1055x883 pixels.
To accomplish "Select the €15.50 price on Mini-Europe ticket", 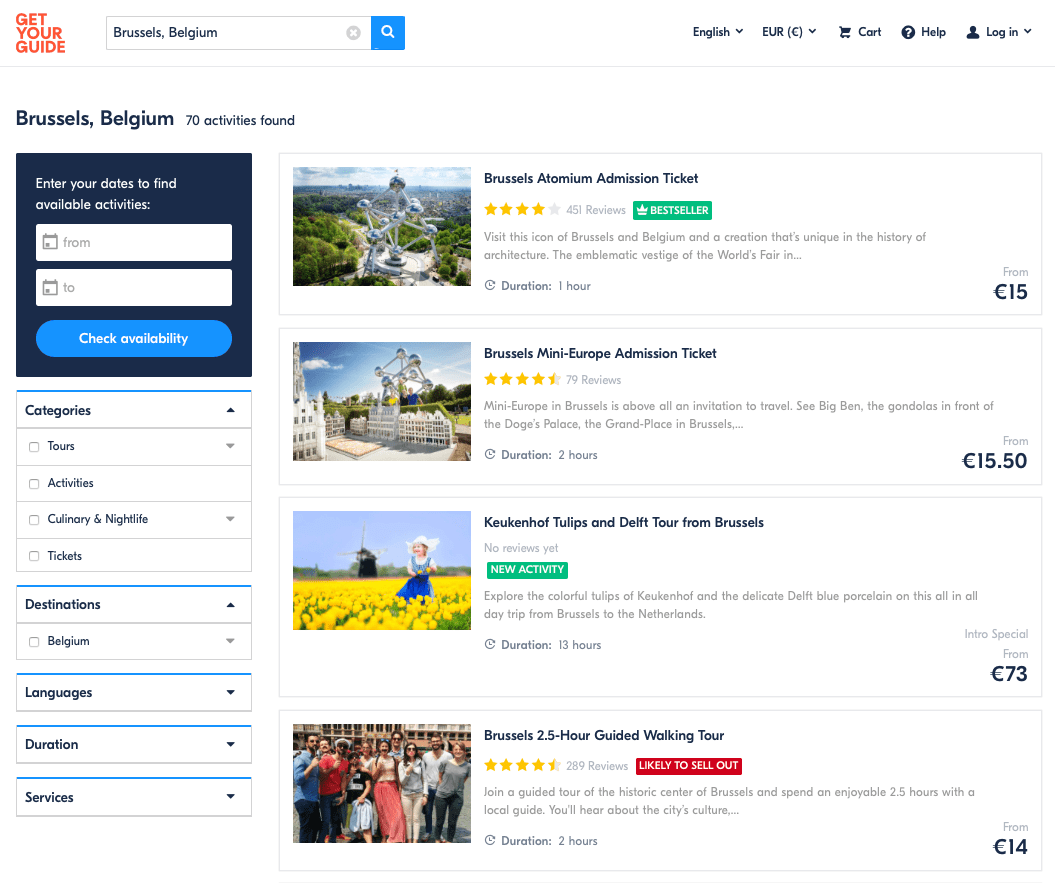I will tap(994, 460).
